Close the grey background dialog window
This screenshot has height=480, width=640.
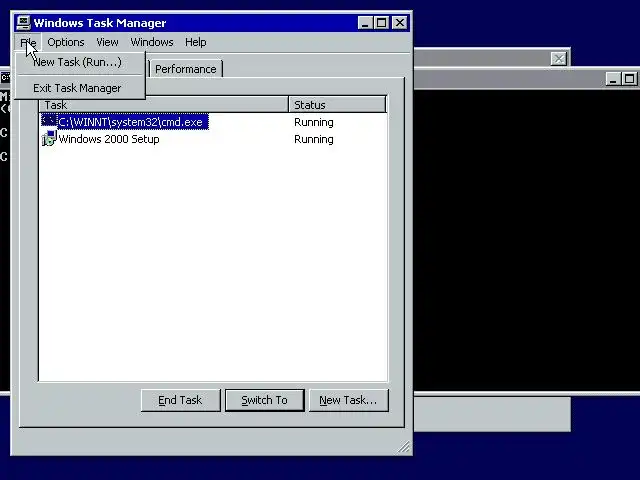558,59
